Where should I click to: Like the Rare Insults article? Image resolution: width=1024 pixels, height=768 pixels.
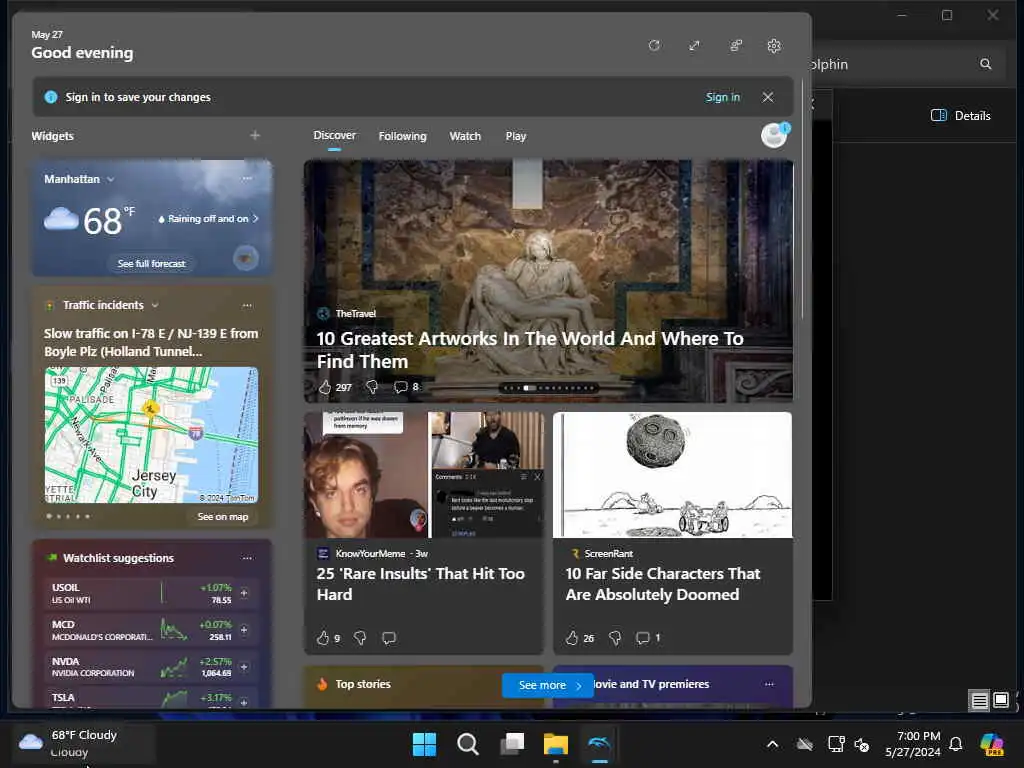click(x=323, y=638)
